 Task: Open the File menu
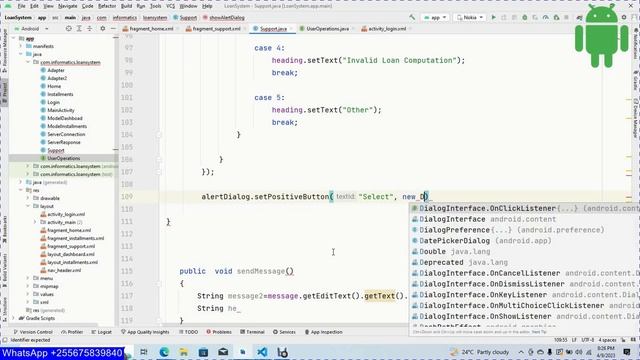pyautogui.click(x=21, y=6)
